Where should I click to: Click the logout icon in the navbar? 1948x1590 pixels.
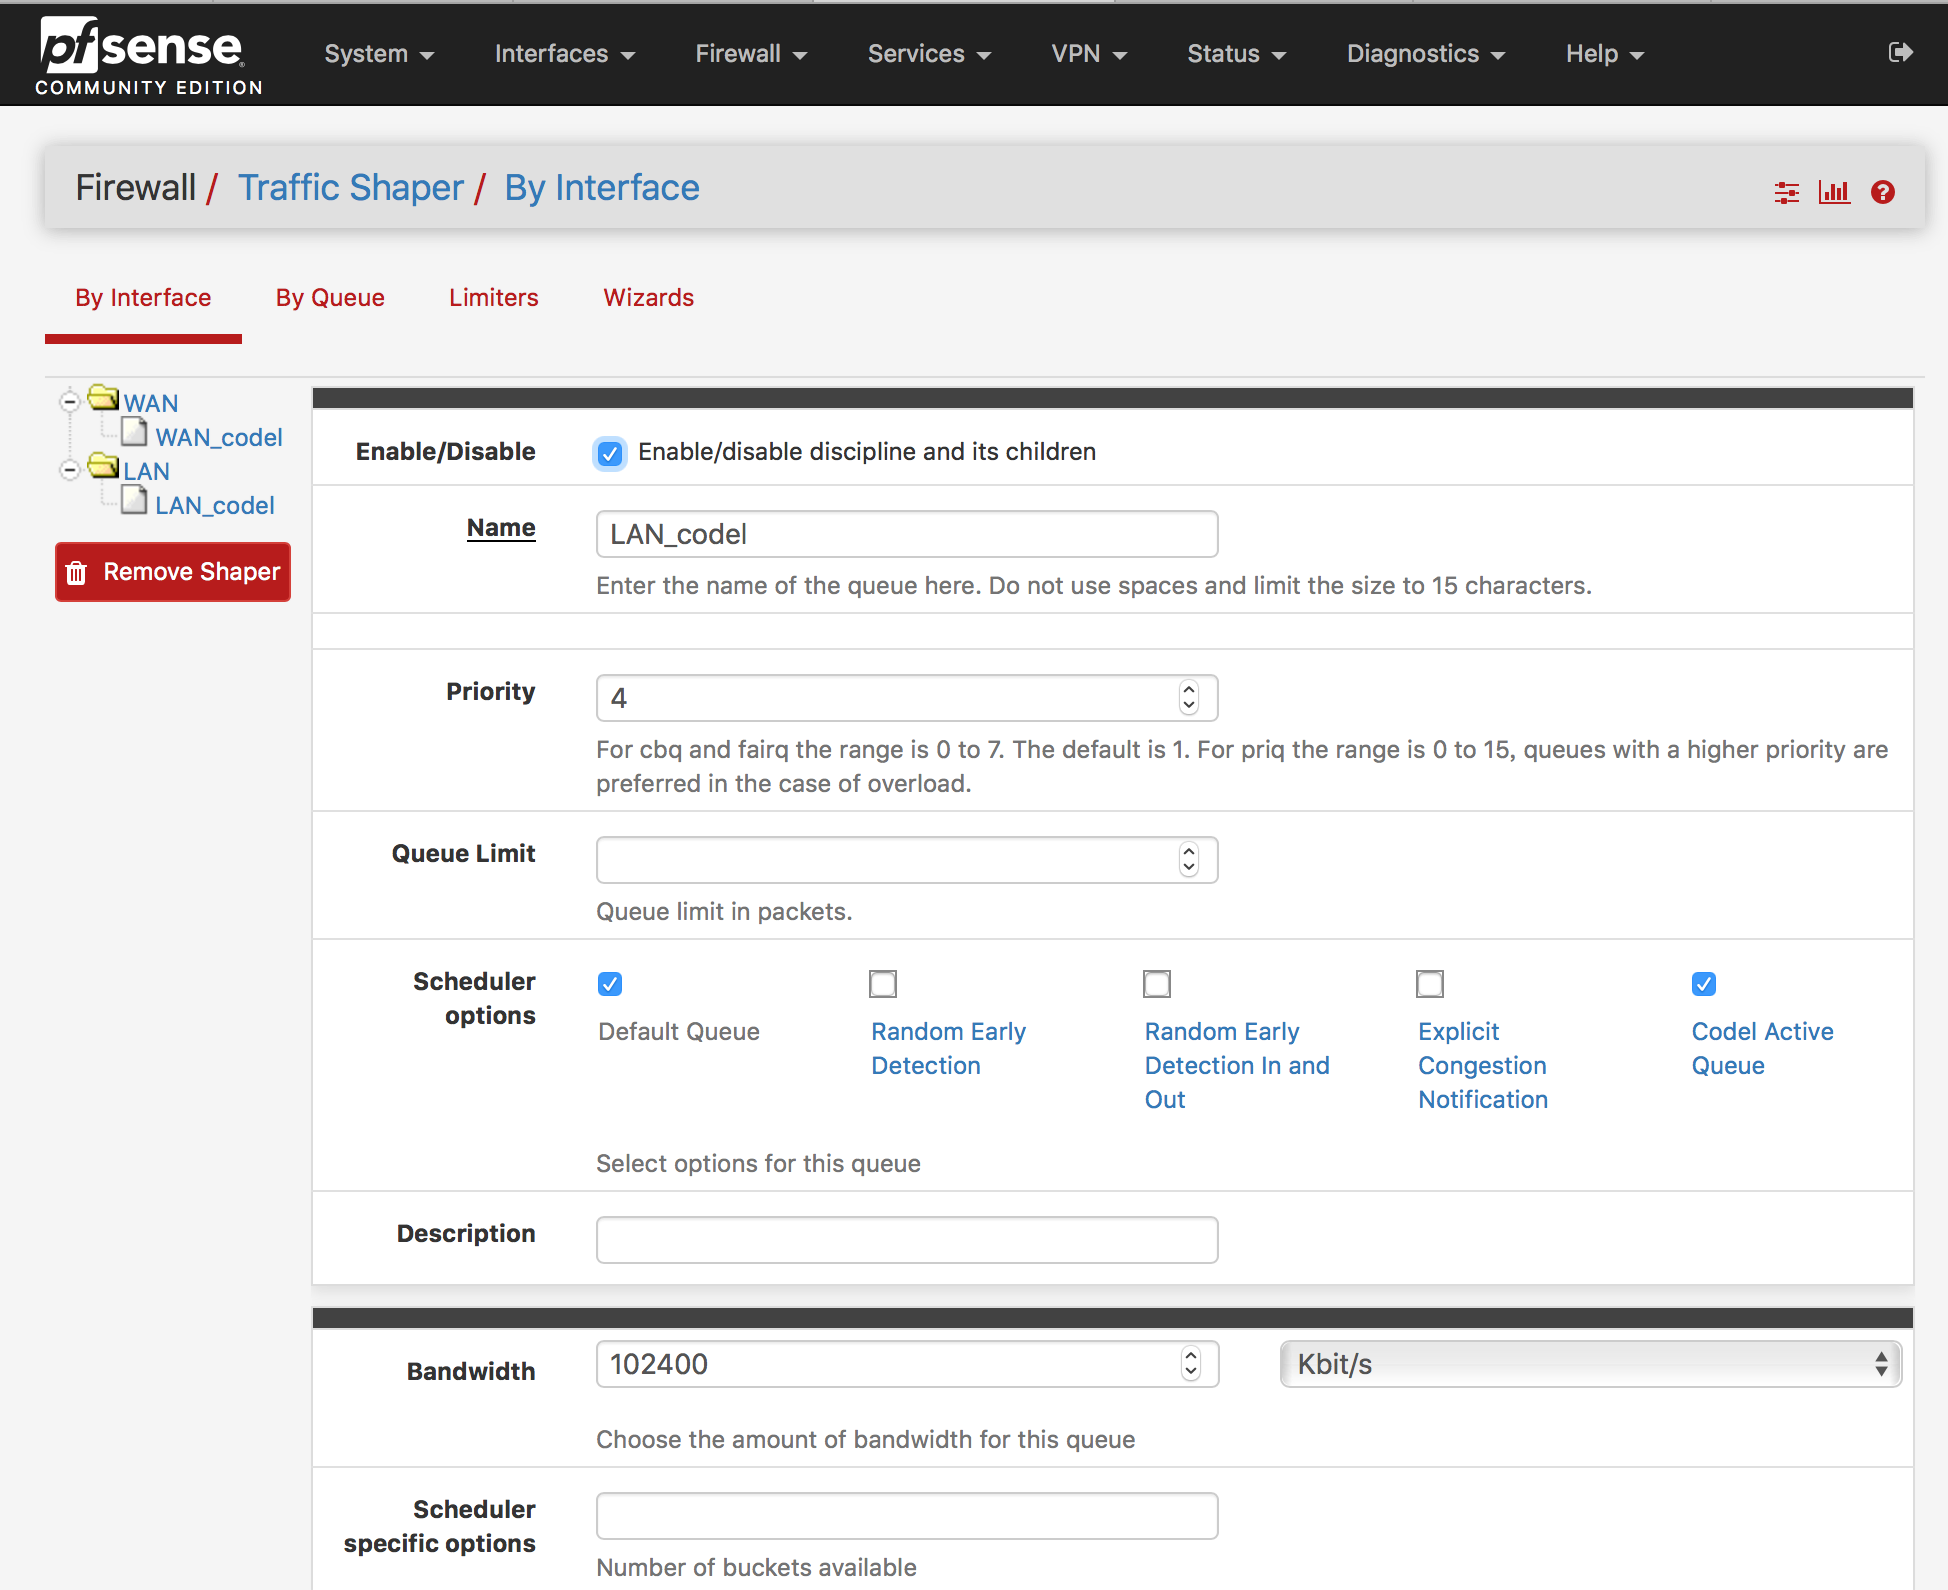pos(1901,53)
